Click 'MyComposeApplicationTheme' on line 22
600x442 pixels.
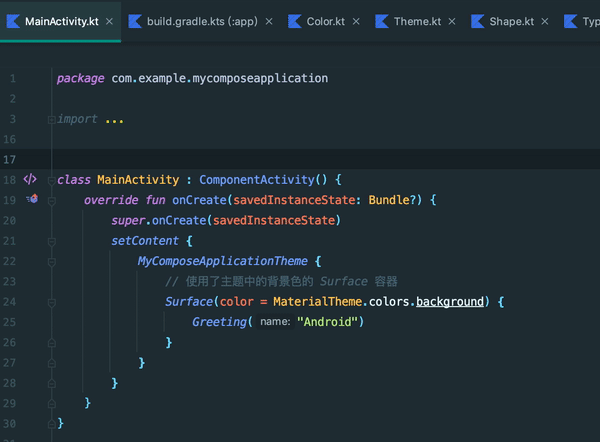[222, 261]
